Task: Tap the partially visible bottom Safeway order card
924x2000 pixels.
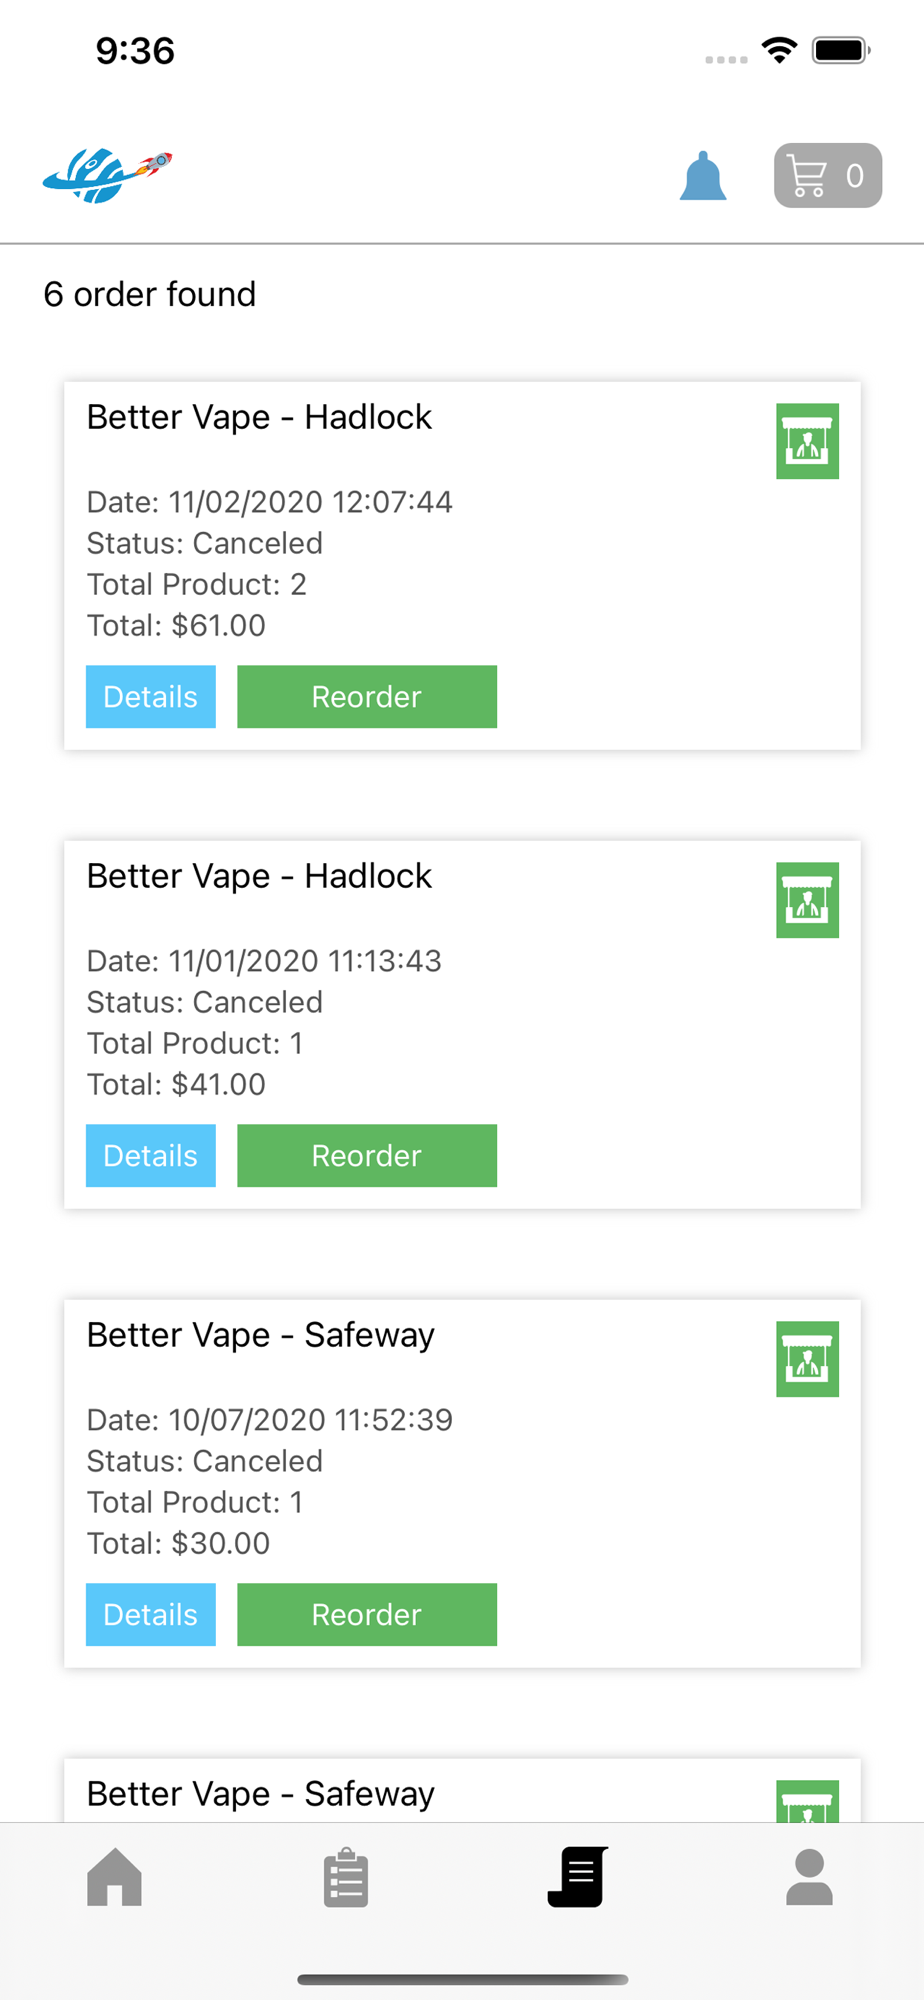Action: (460, 1794)
